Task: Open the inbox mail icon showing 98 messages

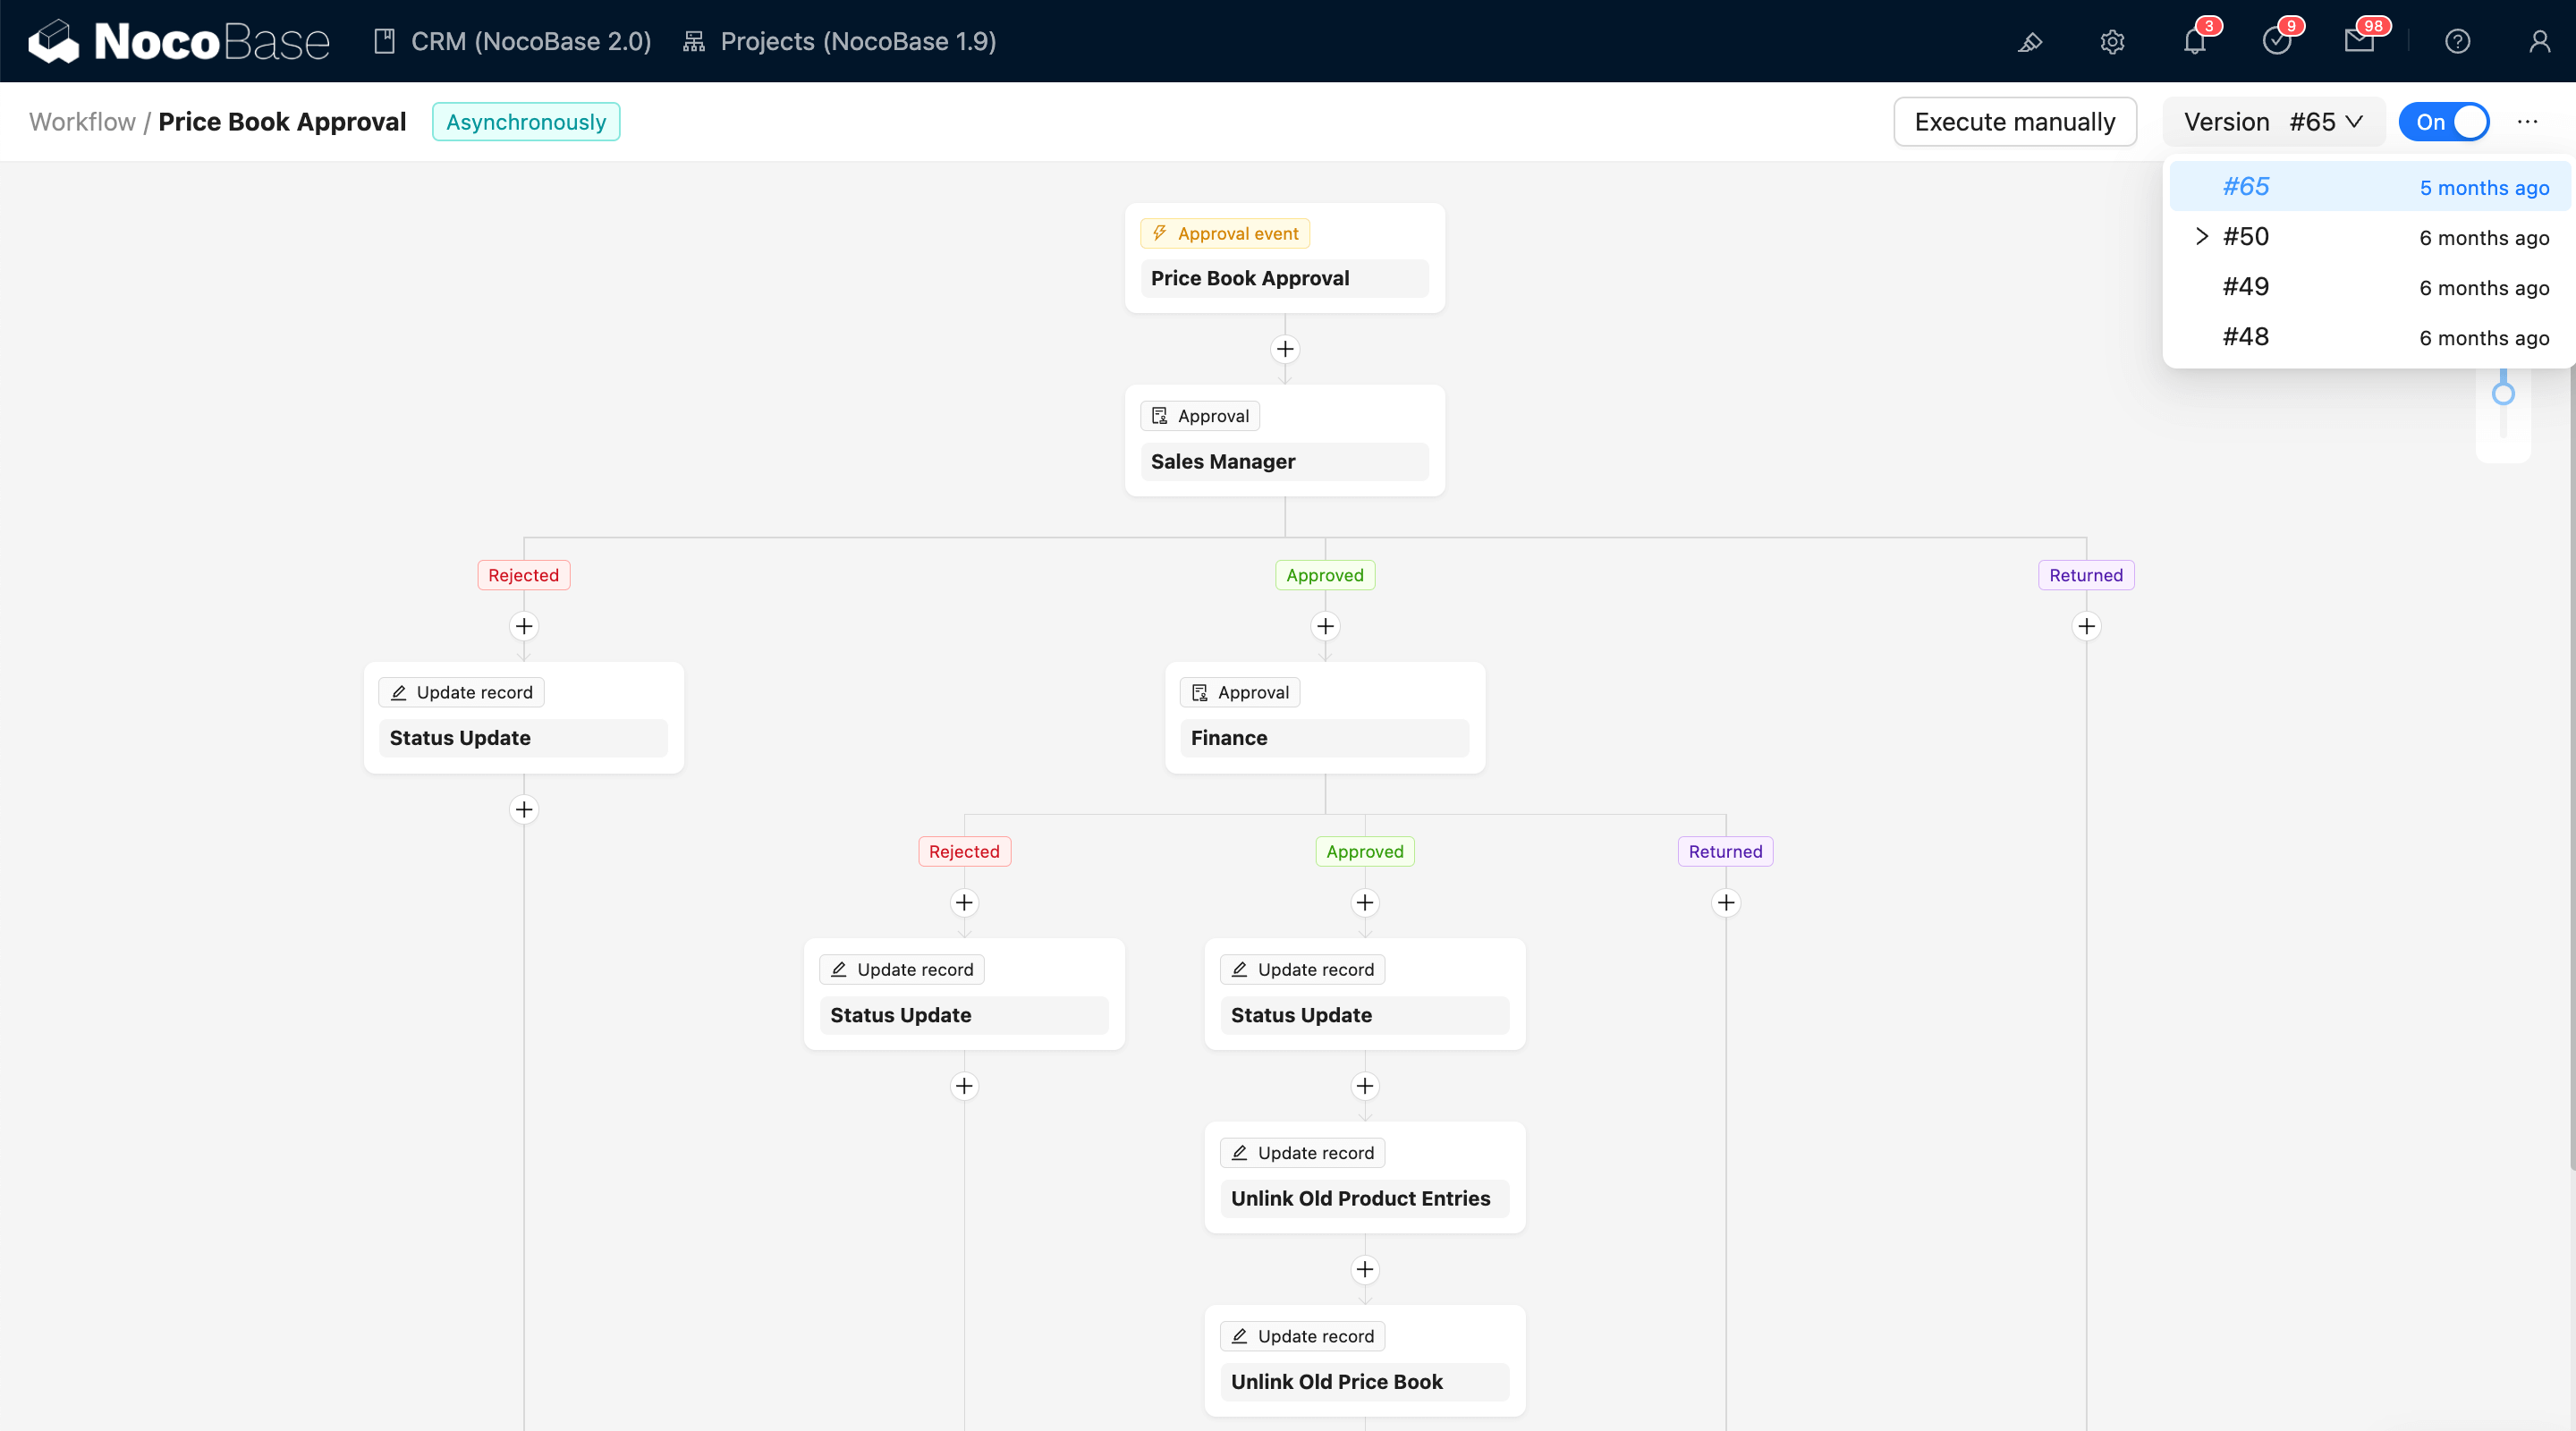Action: coord(2361,42)
